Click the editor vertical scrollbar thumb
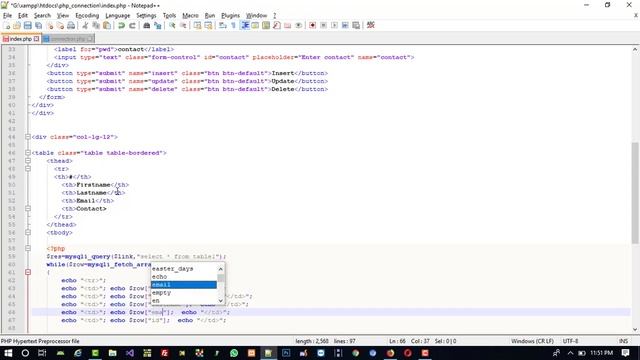Screen dimensions: 640x360 tap(635, 193)
